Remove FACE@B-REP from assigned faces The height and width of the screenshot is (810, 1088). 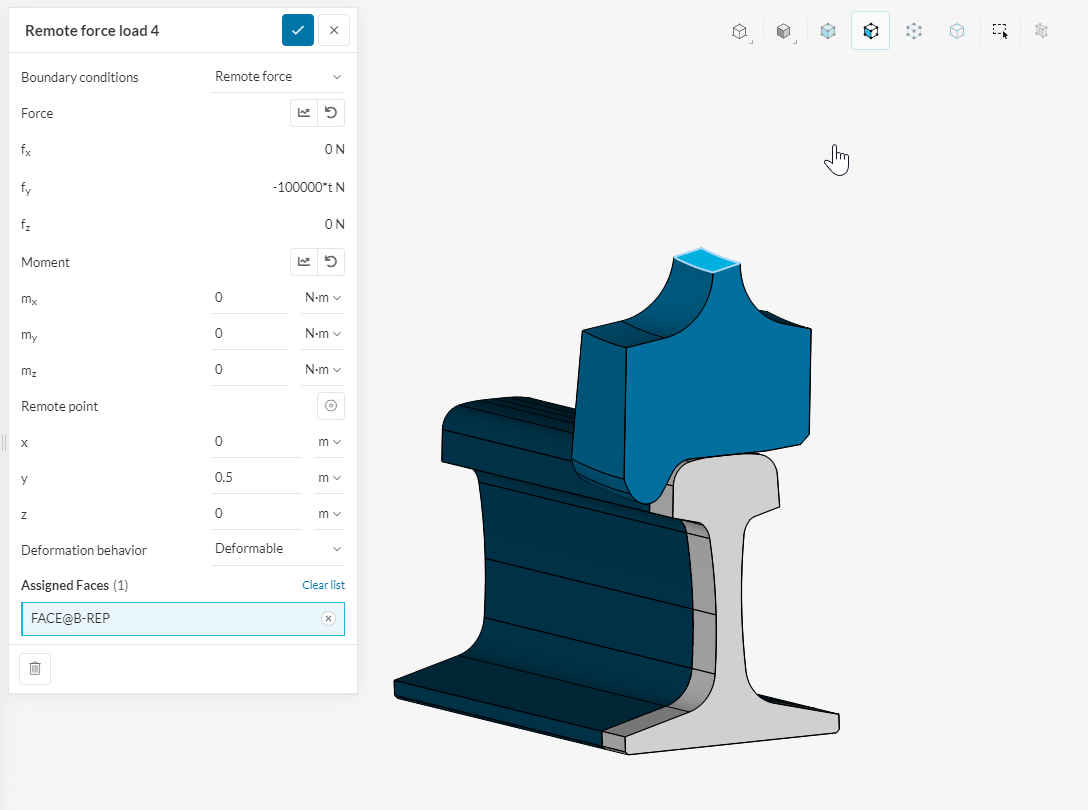click(x=328, y=619)
